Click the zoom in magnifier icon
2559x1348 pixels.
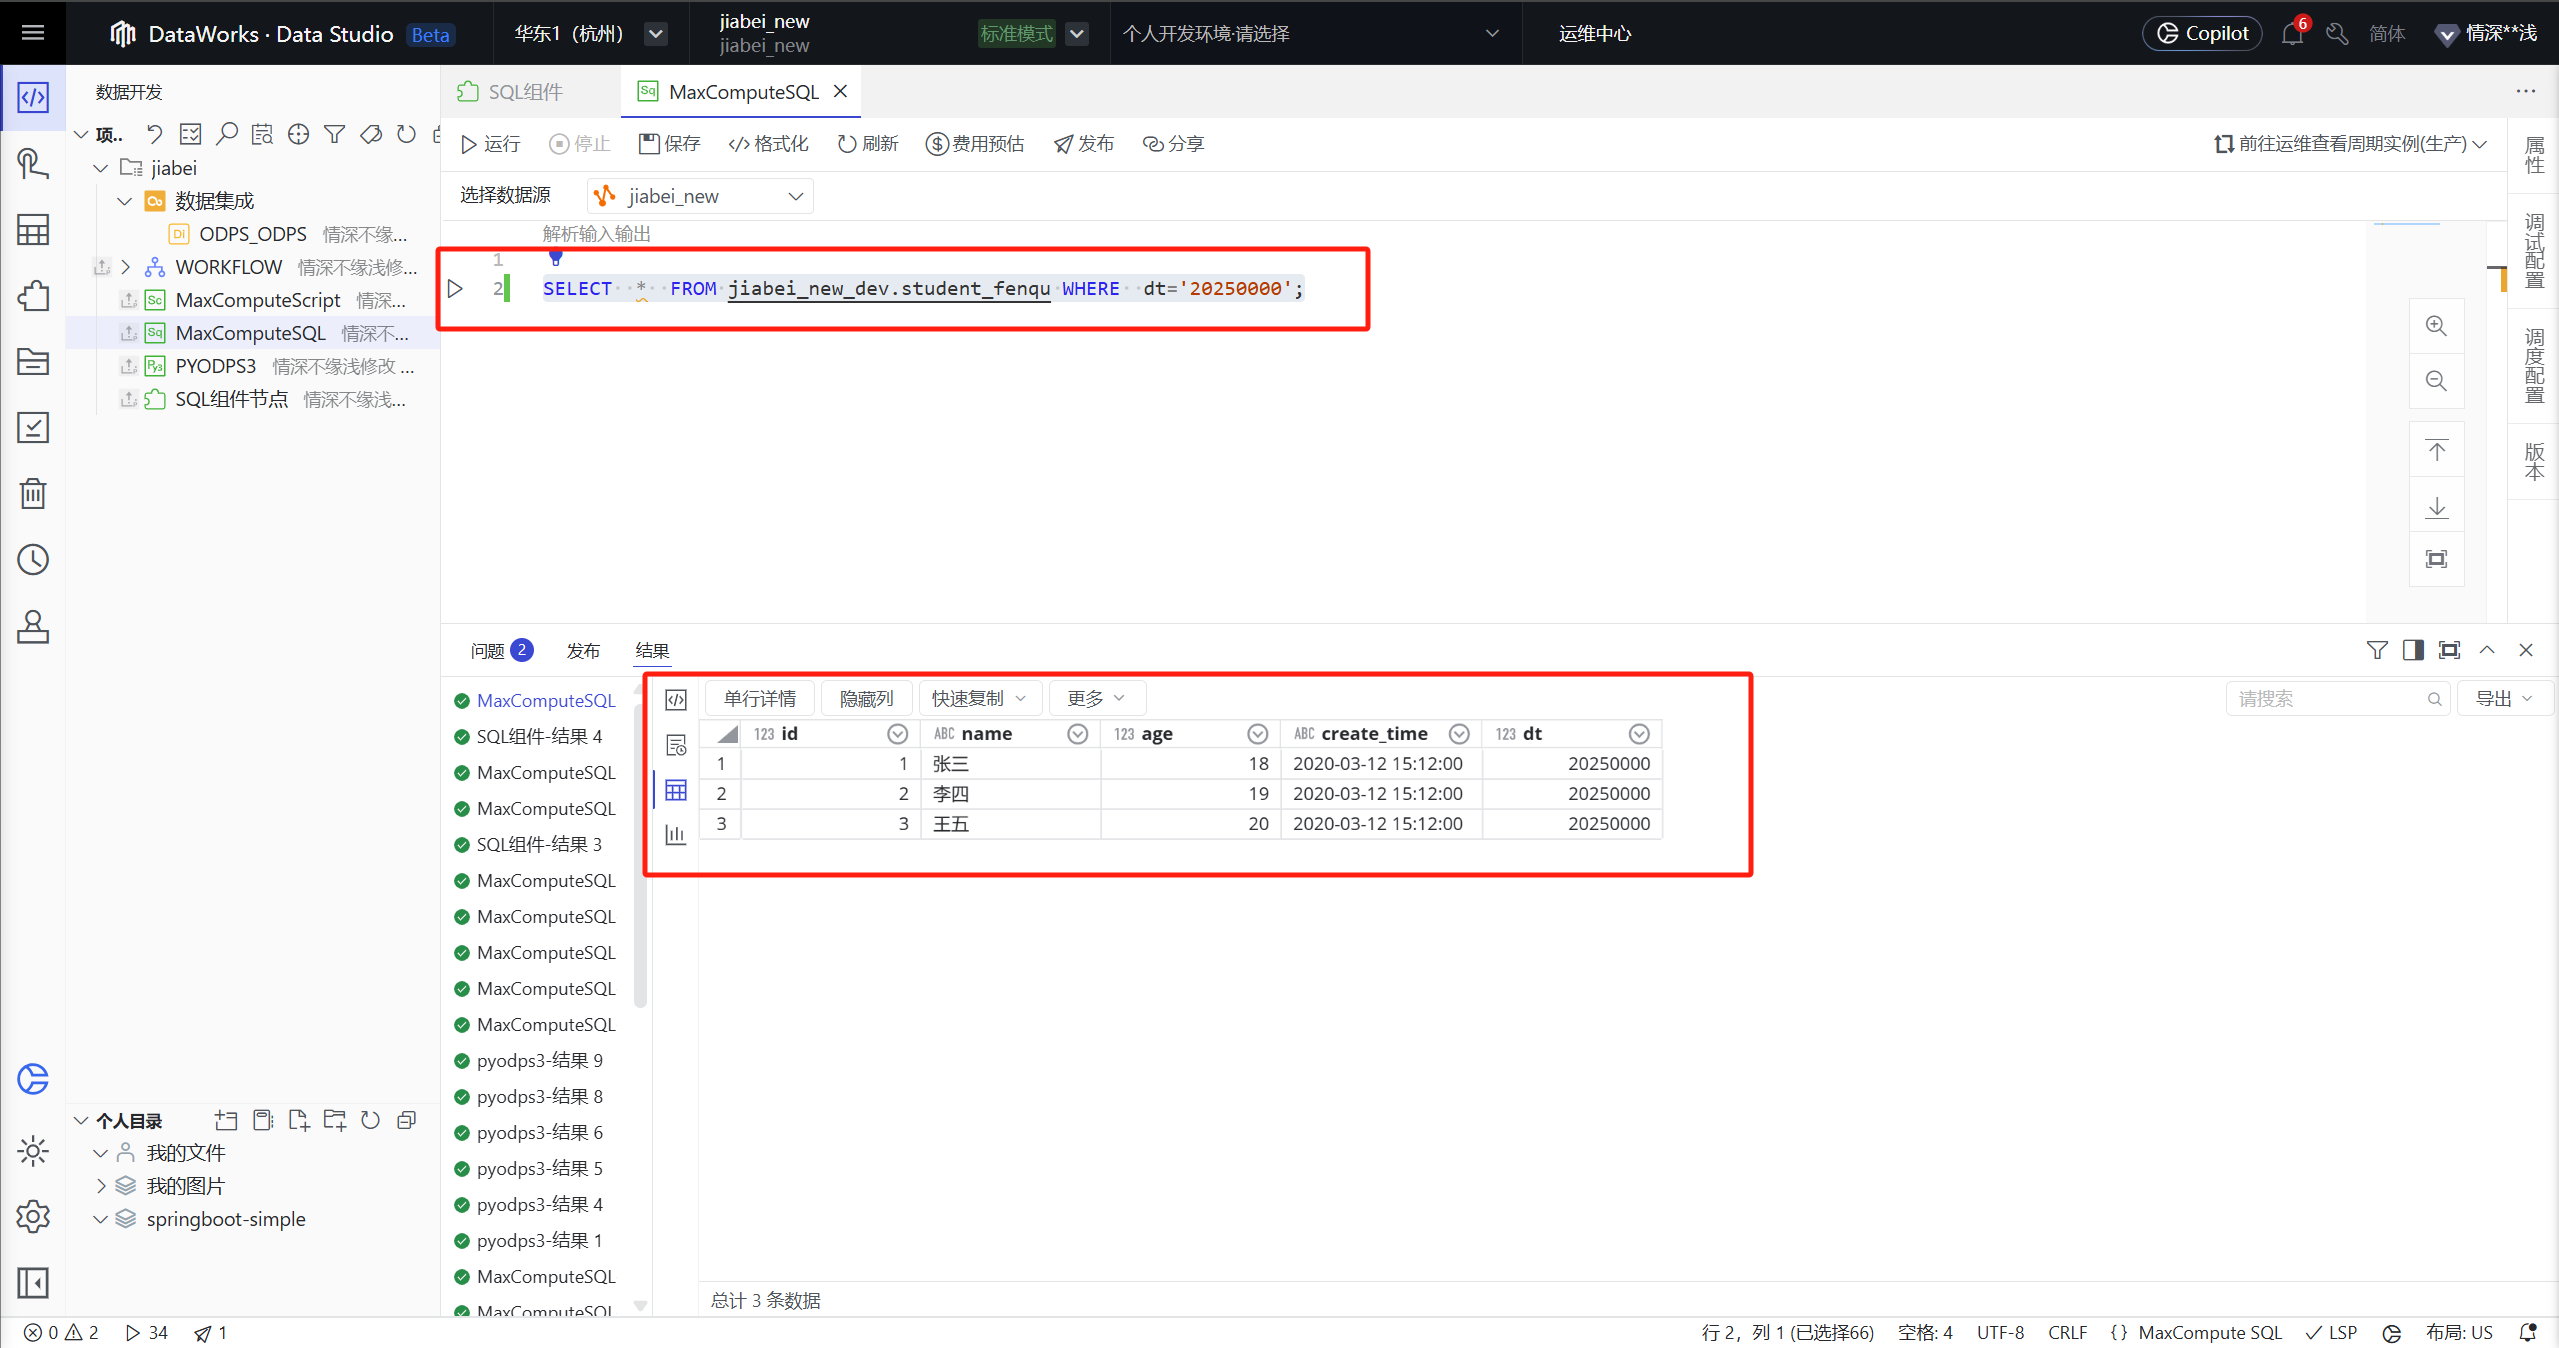point(2436,326)
